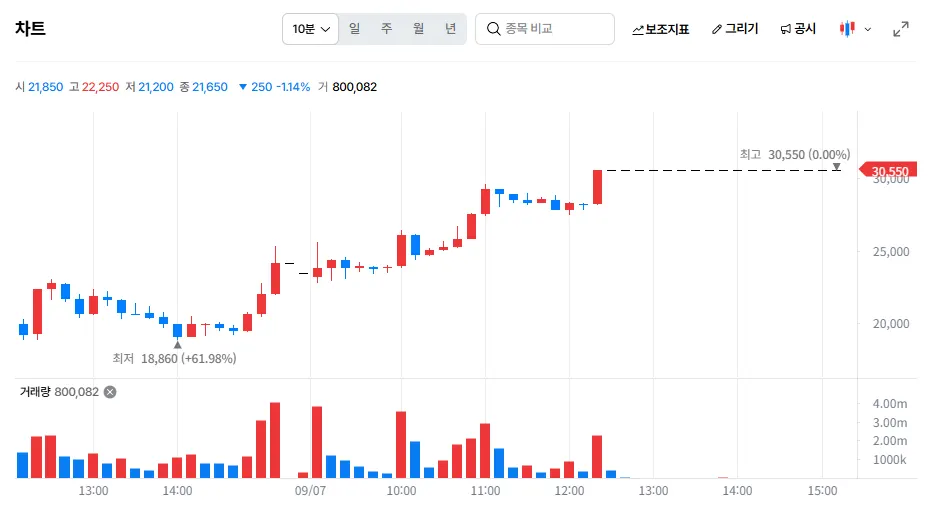Click the 09/07 date axis label
The width and height of the screenshot is (932, 513).
(310, 491)
